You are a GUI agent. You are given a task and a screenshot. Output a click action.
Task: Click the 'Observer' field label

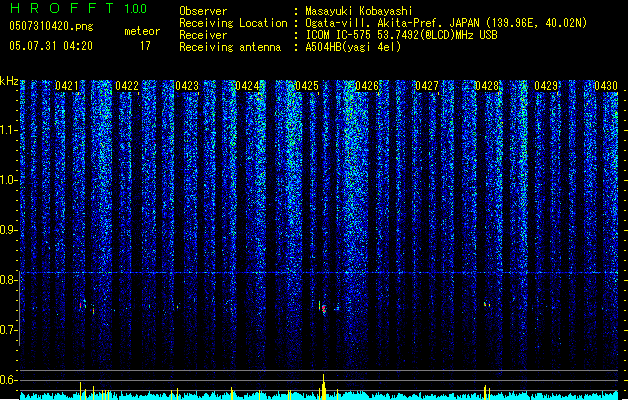(x=203, y=11)
